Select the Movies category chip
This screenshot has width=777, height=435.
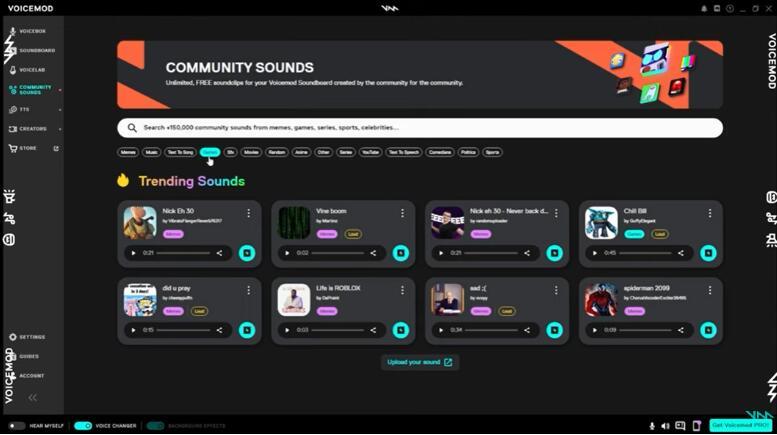click(251, 152)
